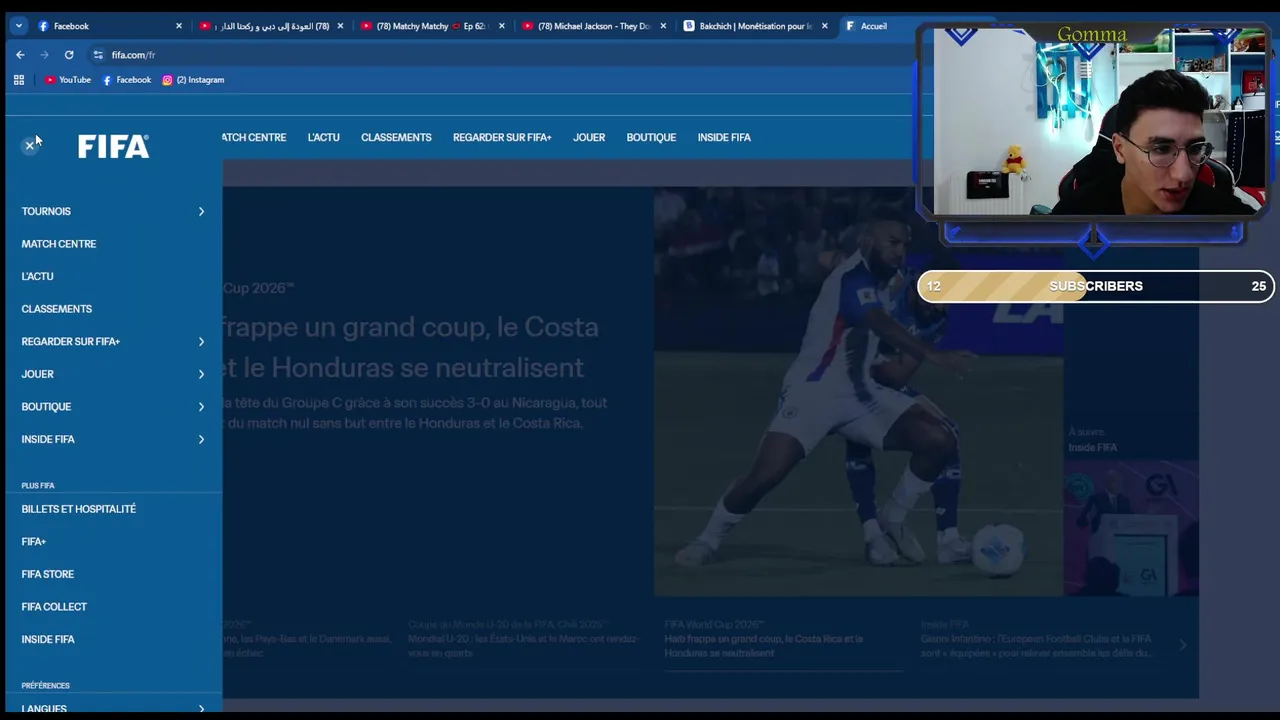Expand the Tournois submenu chevron
1280x720 pixels.
pyautogui.click(x=201, y=211)
